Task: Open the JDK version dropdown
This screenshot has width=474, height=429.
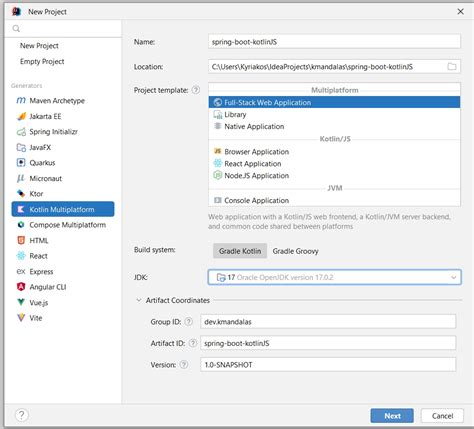Action: 335,277
